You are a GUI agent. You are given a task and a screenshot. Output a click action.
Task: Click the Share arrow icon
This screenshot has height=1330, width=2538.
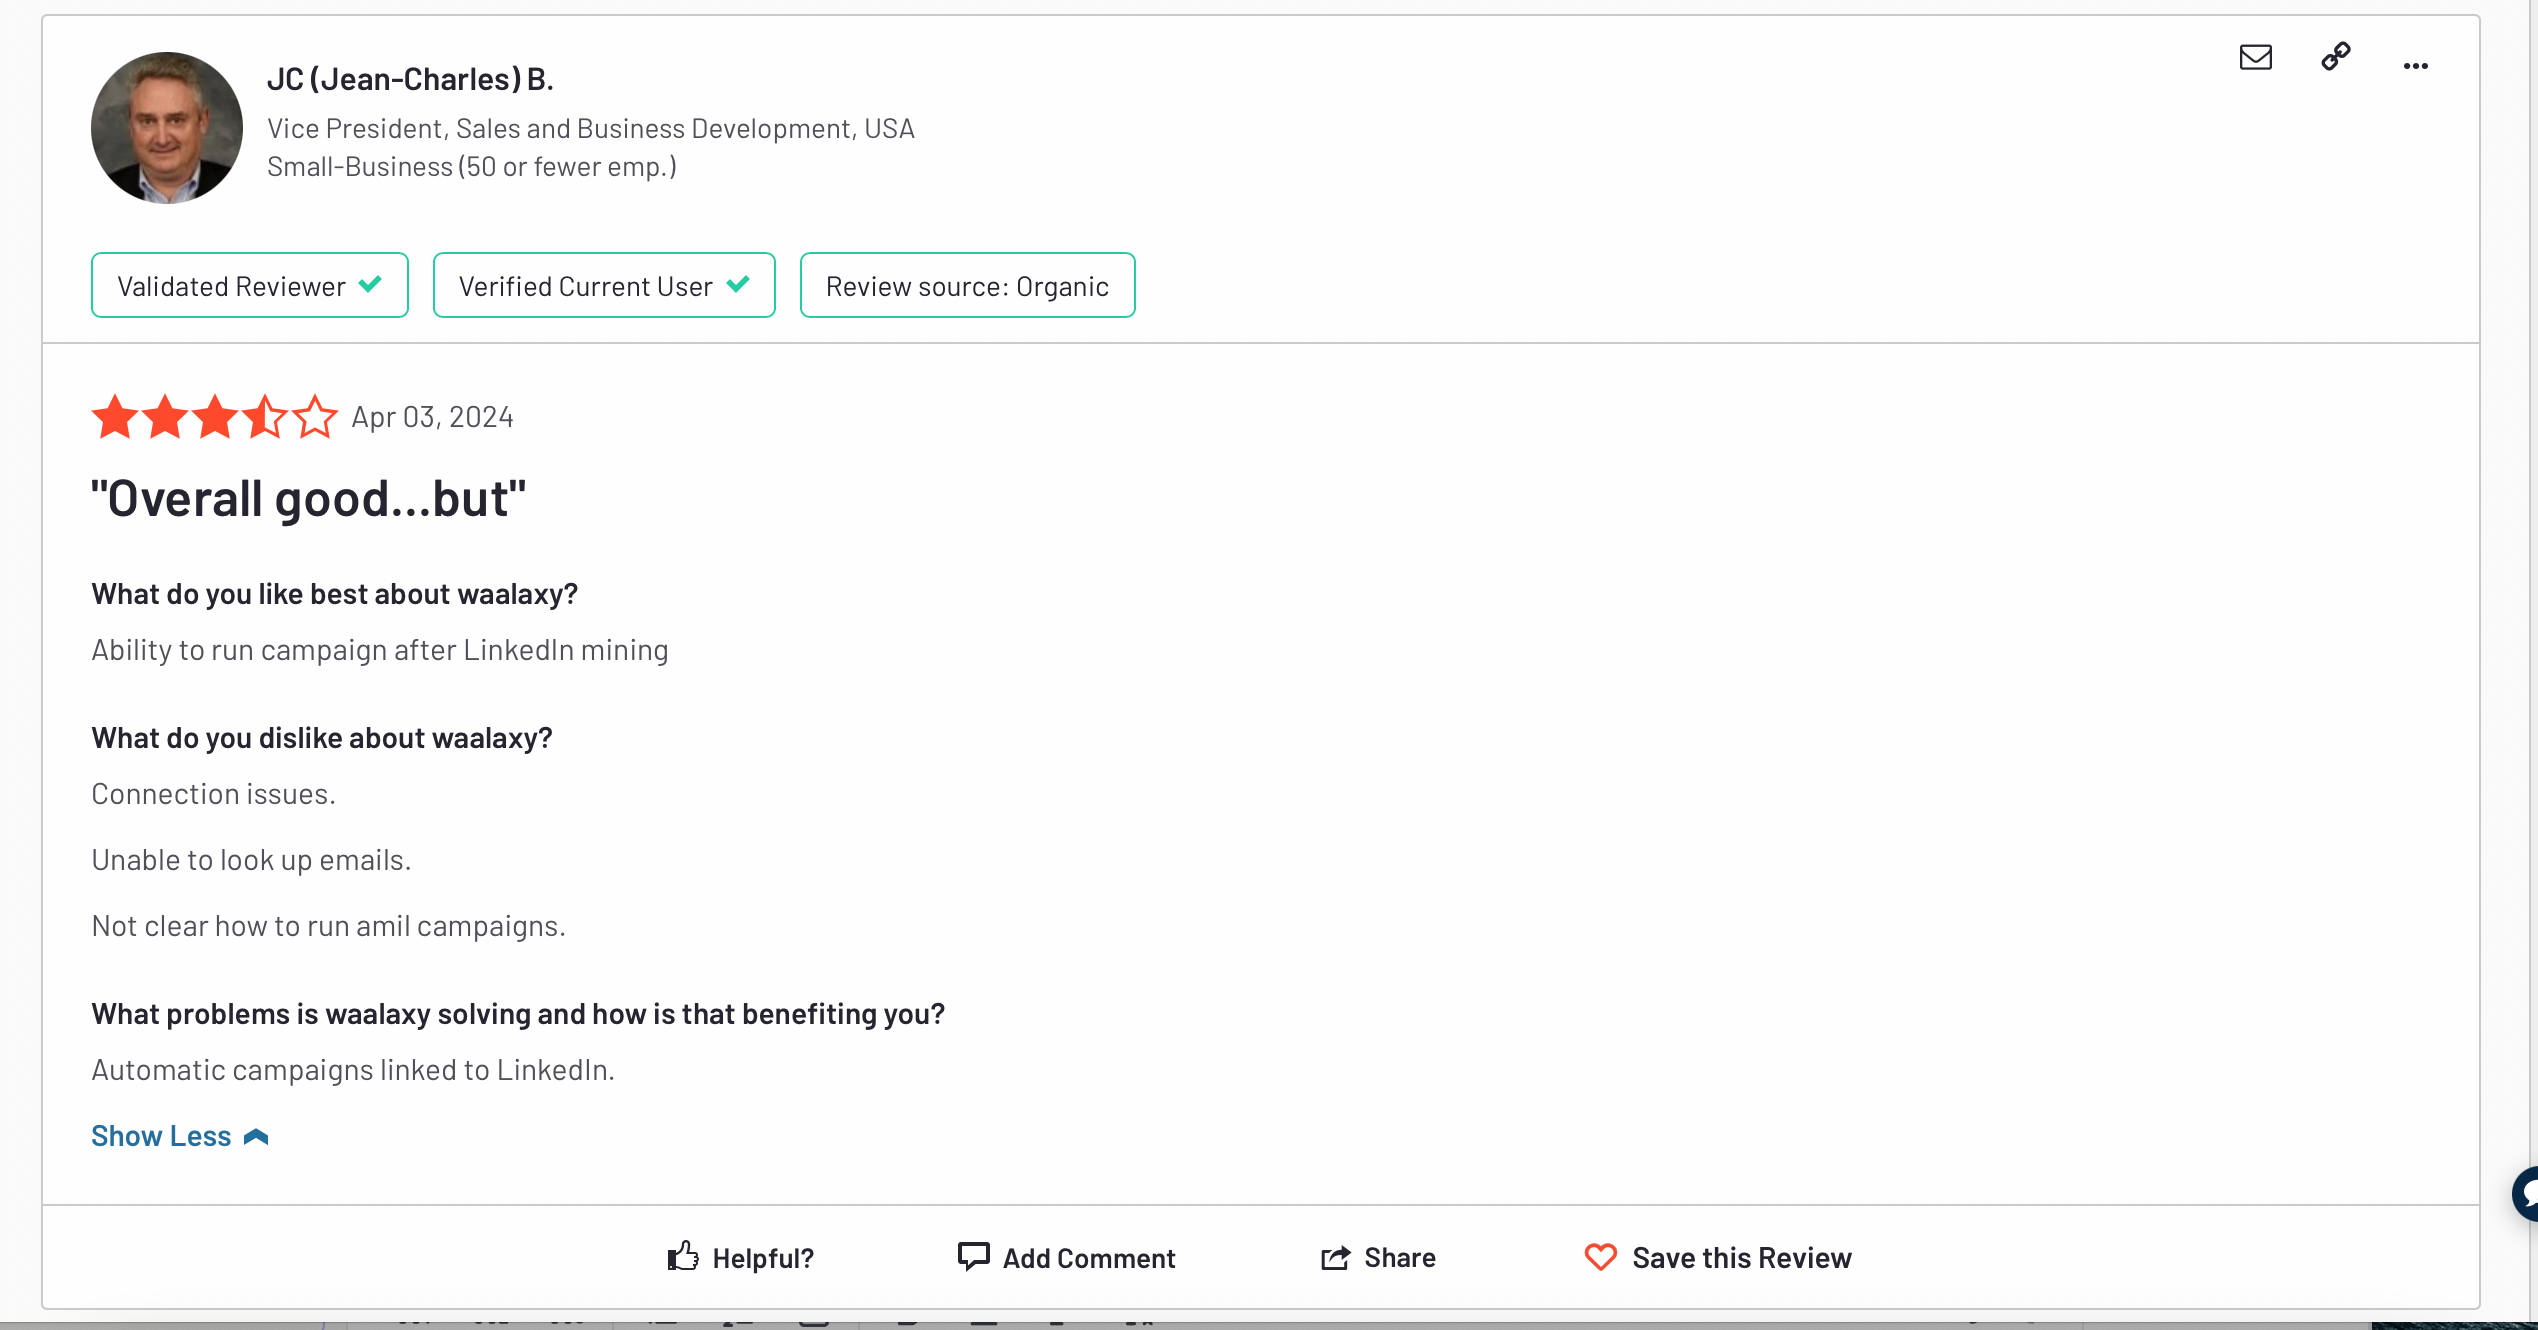coord(1335,1257)
